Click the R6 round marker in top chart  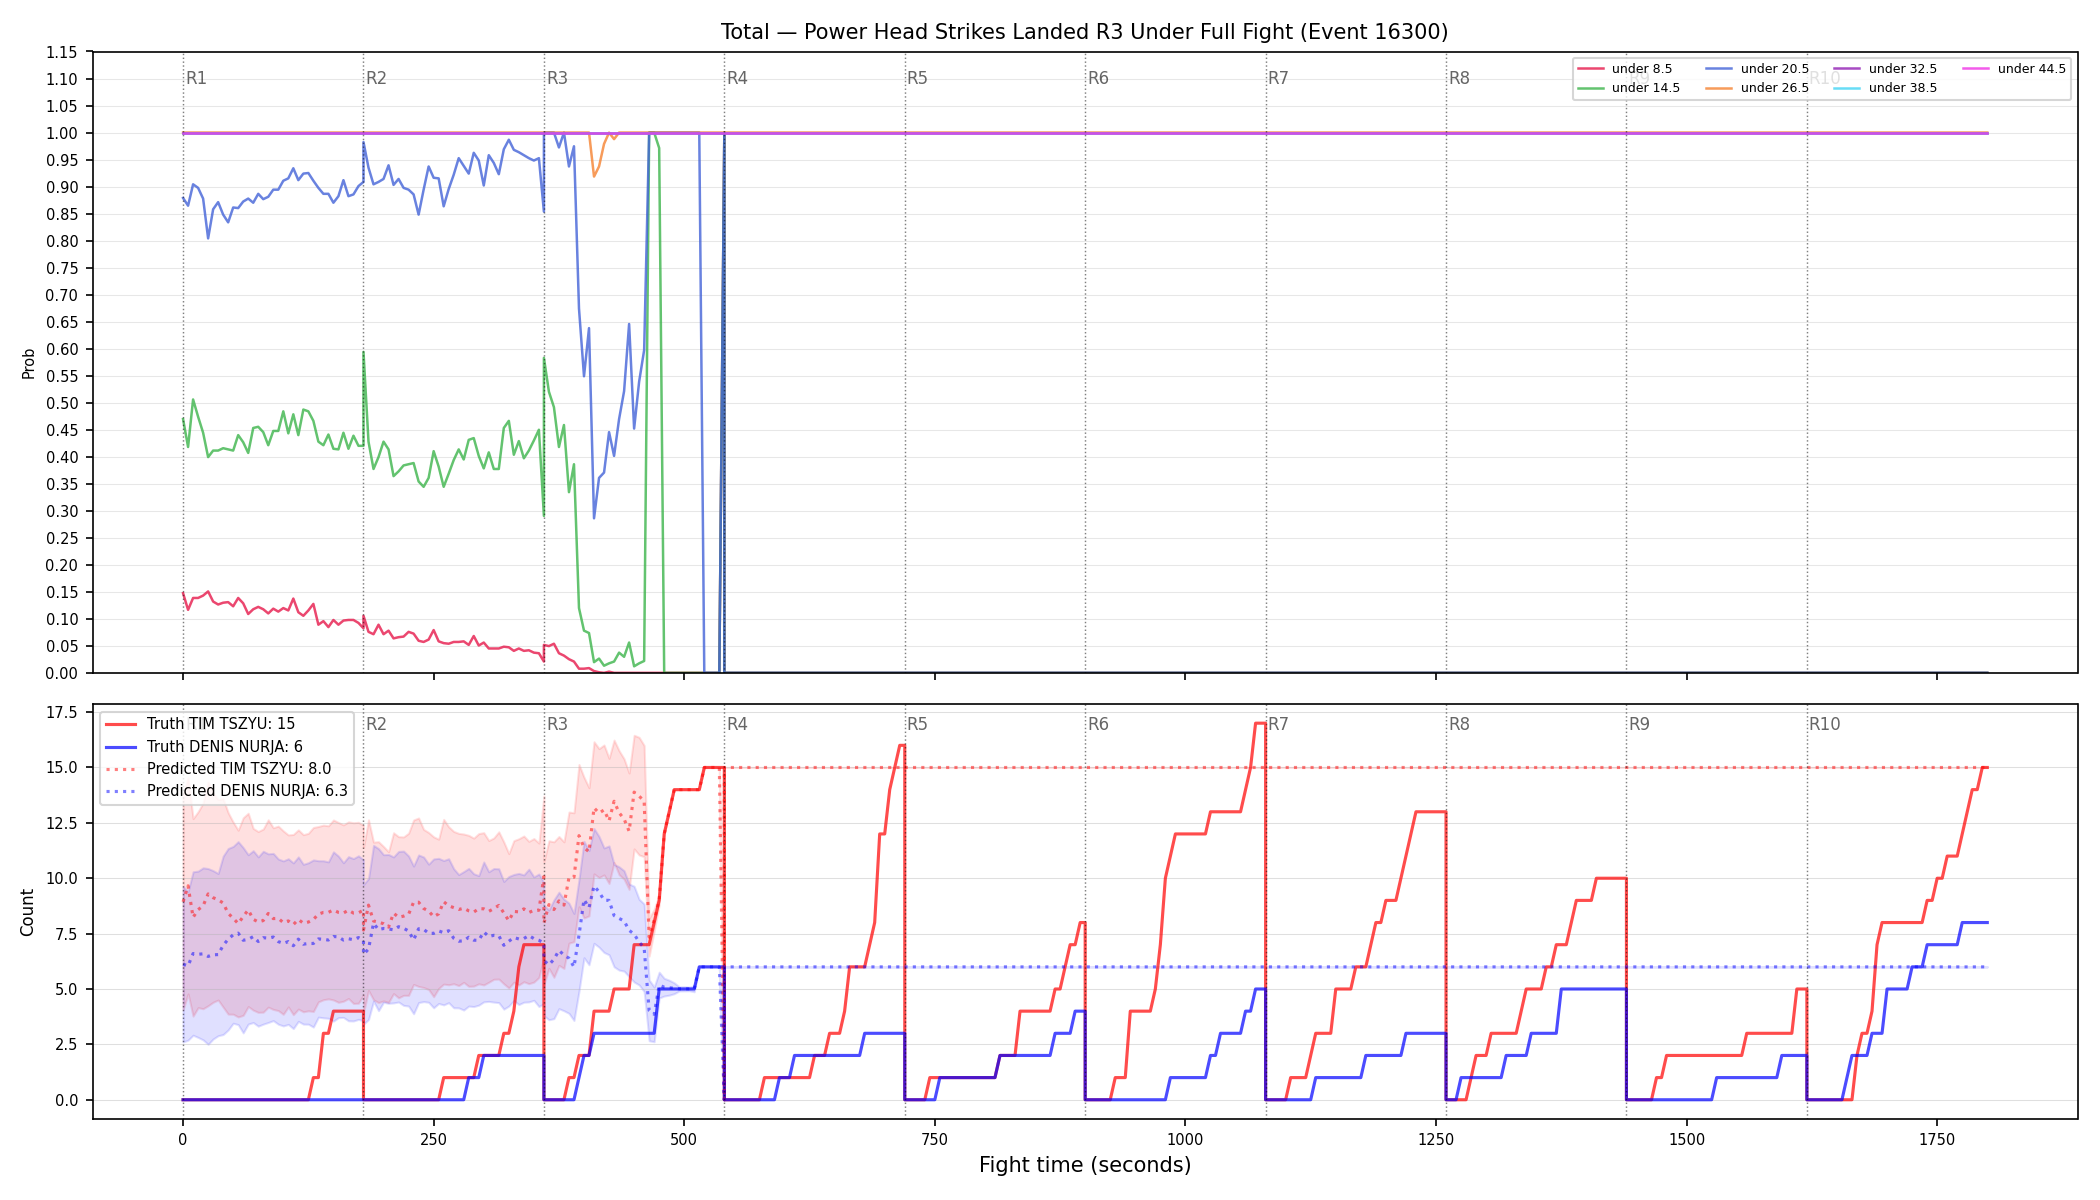coord(1098,78)
